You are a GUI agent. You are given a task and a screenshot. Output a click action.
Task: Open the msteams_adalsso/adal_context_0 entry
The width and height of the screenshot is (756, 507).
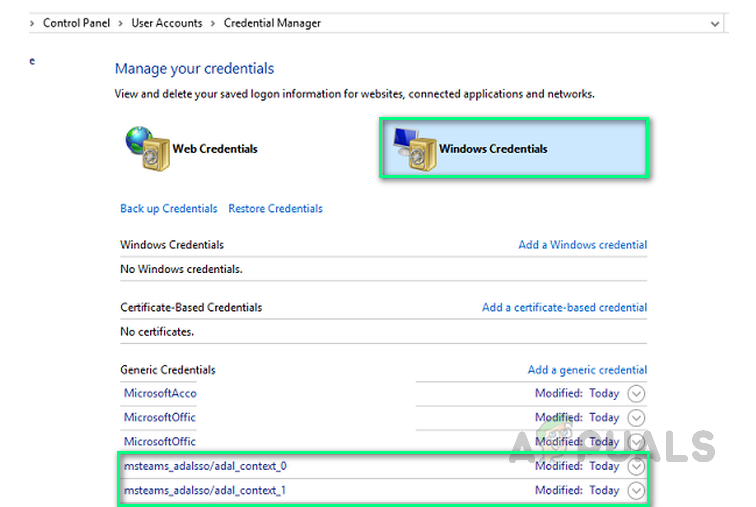pos(205,467)
